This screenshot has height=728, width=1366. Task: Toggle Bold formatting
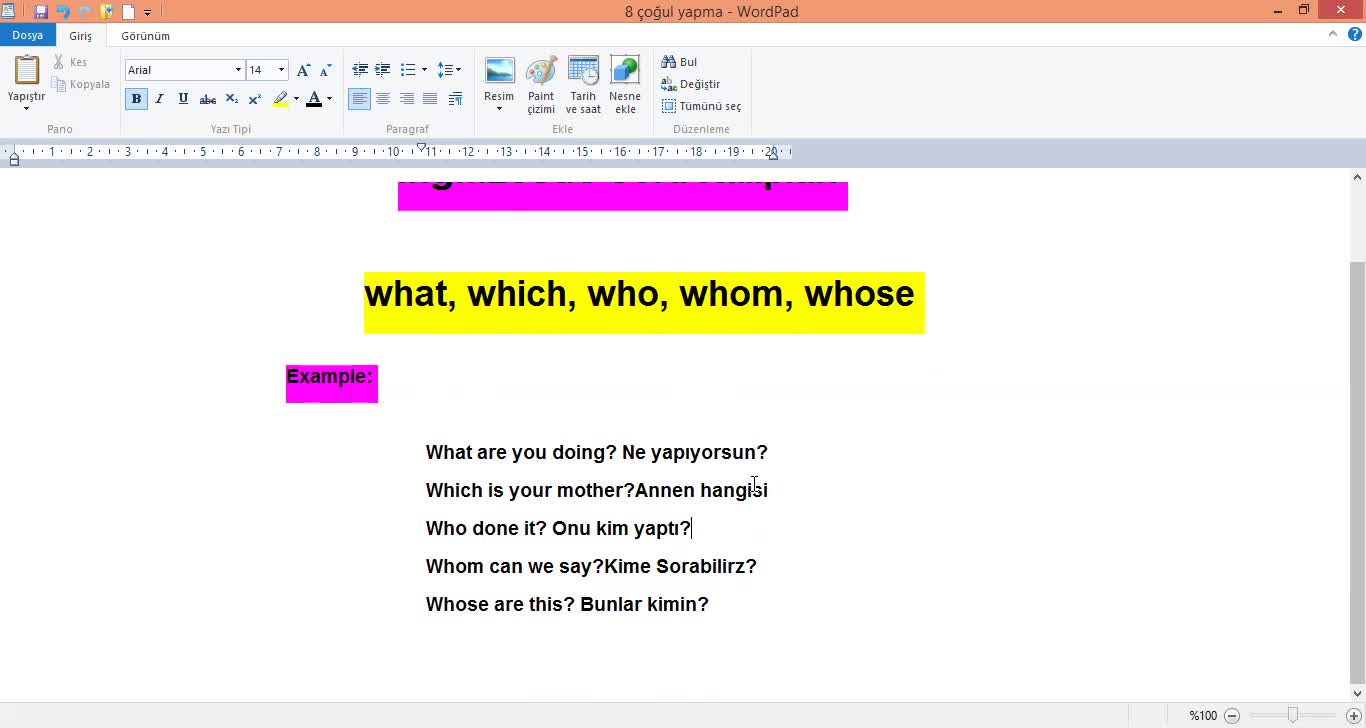coord(136,99)
